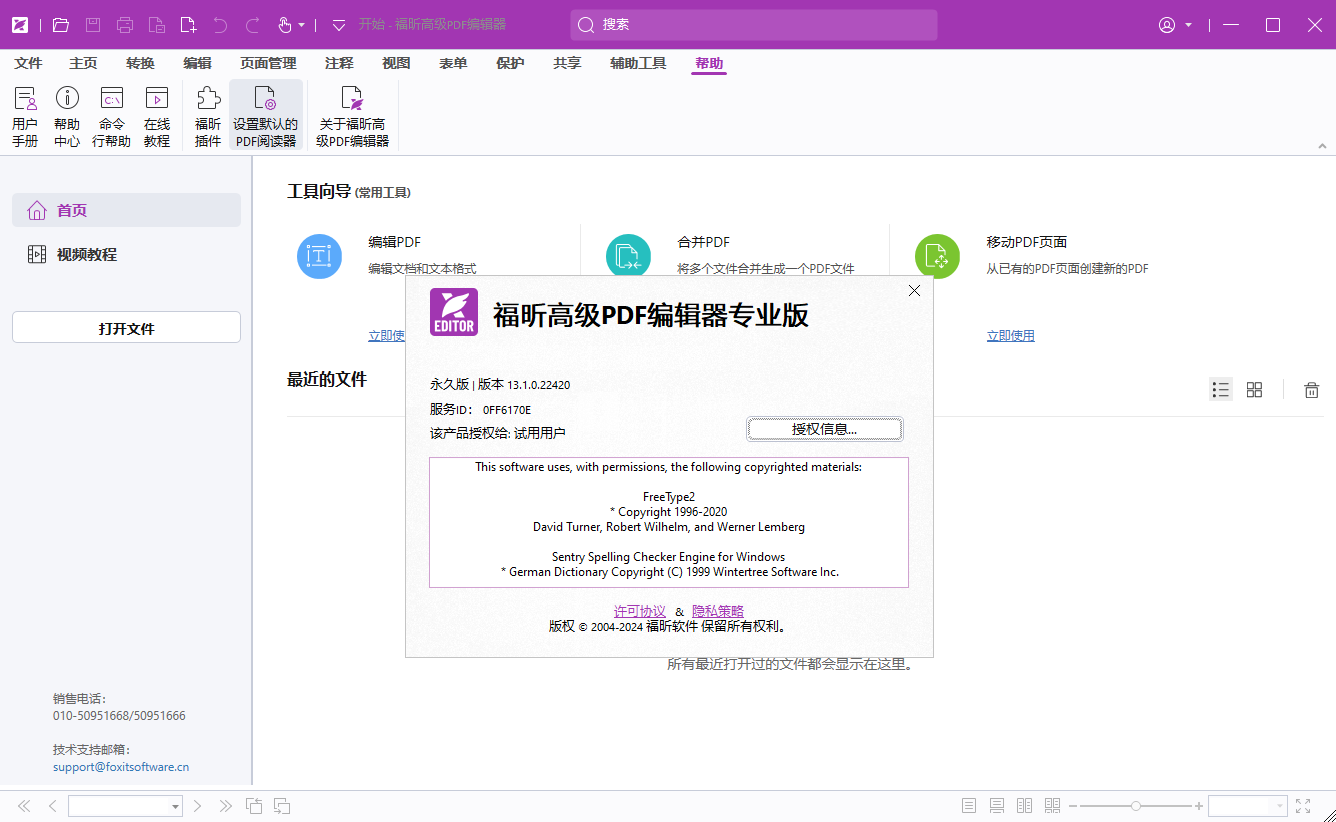
Task: Click the 授权信息... button
Action: [x=825, y=429]
